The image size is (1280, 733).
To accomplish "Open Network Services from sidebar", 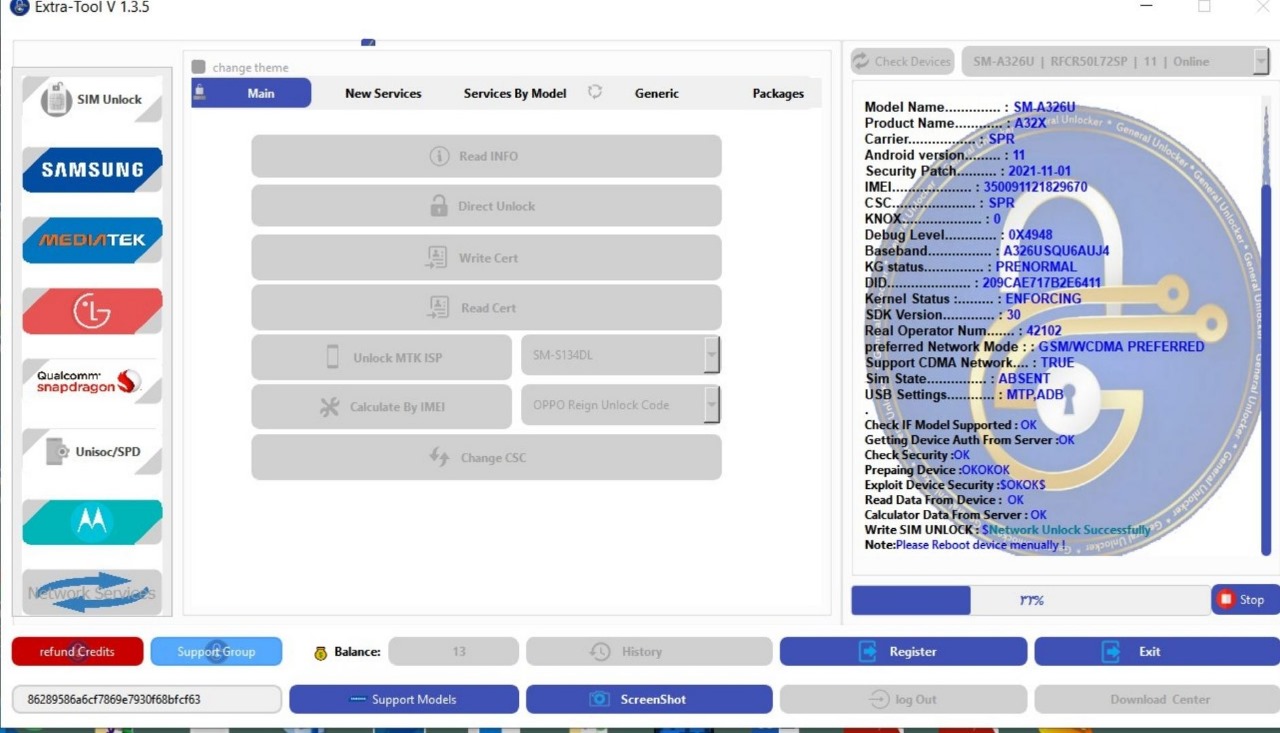I will tap(92, 592).
